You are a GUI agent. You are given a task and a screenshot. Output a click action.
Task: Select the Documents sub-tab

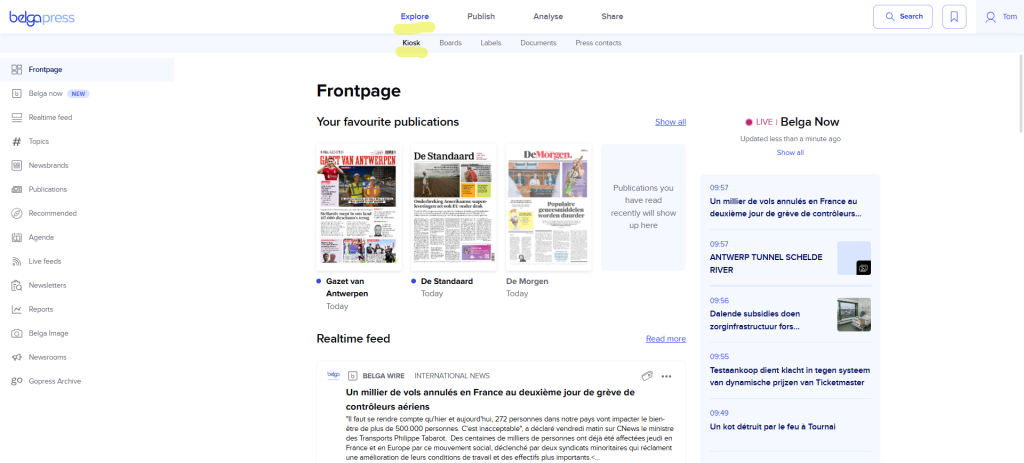click(538, 43)
